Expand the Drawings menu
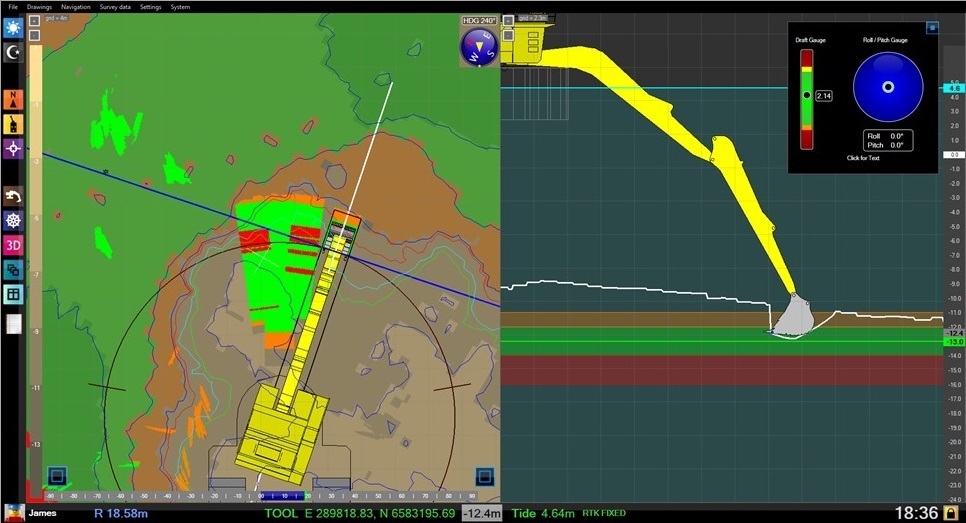The image size is (966, 523). [39, 6]
